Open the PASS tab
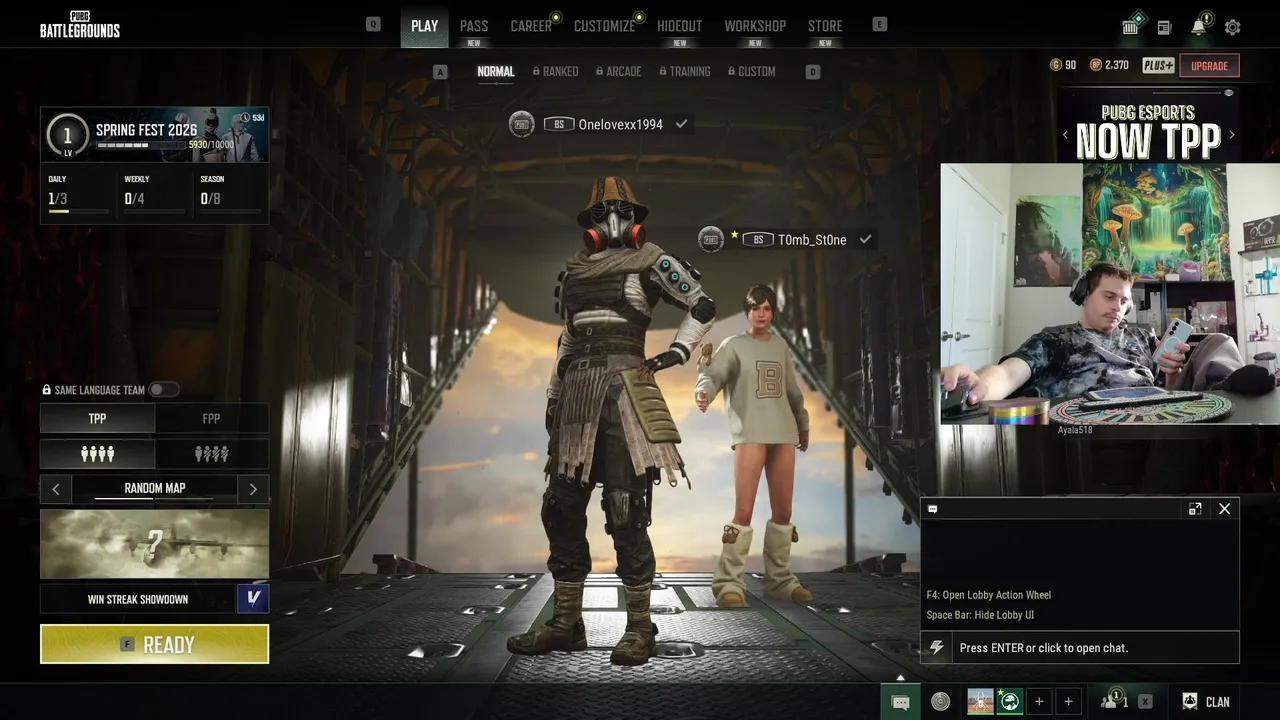Screen dimensions: 1280x720 coord(474,26)
